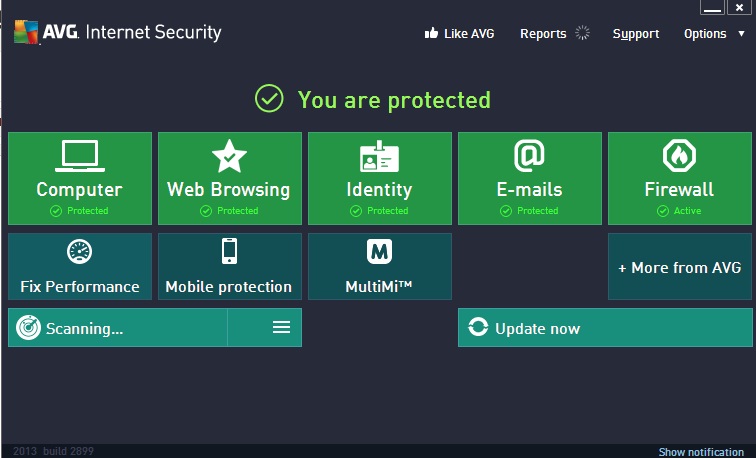
Task: Open the Reports menu
Action: coord(543,34)
